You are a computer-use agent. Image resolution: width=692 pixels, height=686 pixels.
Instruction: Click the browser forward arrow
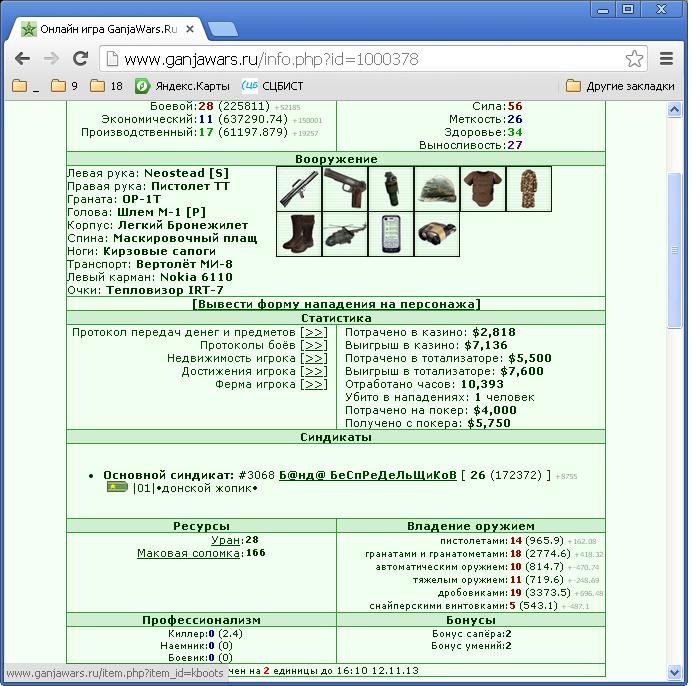pyautogui.click(x=52, y=58)
